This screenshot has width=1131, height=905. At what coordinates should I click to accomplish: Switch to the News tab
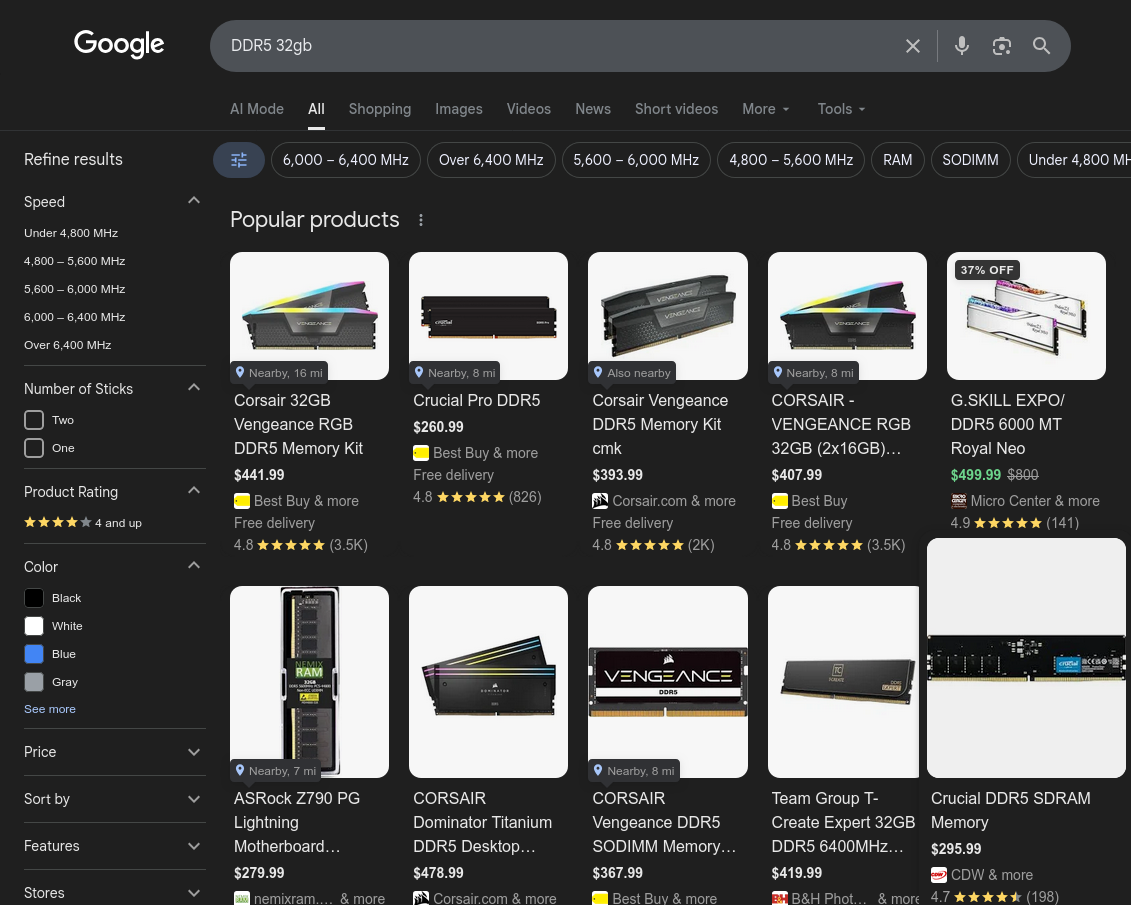[x=593, y=109]
